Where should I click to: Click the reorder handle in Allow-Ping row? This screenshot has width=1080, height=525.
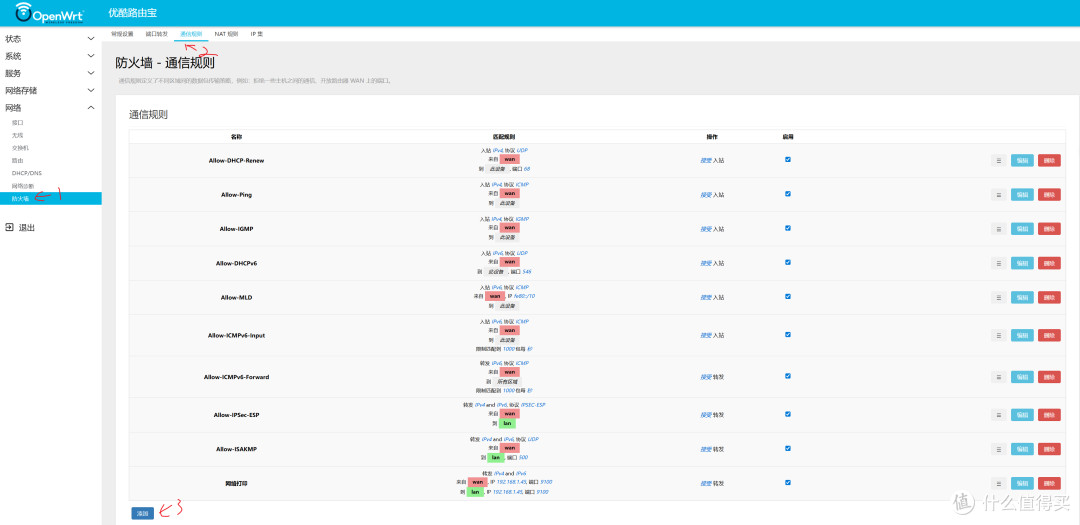click(998, 195)
